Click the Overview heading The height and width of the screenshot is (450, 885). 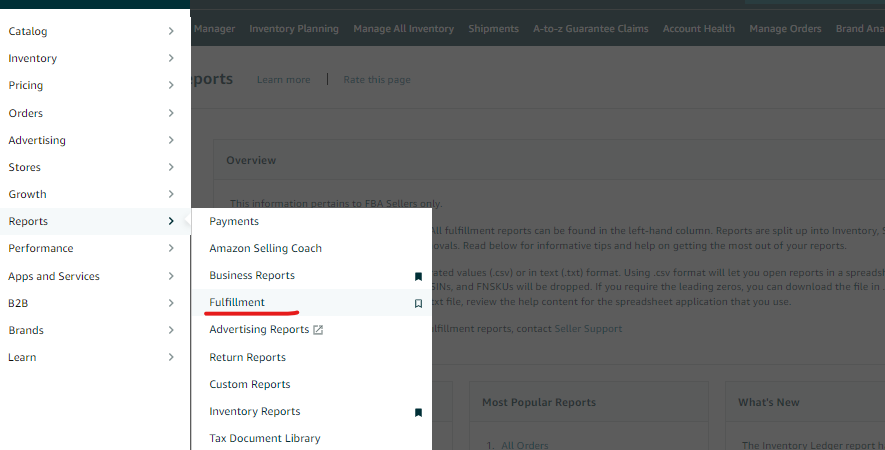[251, 160]
